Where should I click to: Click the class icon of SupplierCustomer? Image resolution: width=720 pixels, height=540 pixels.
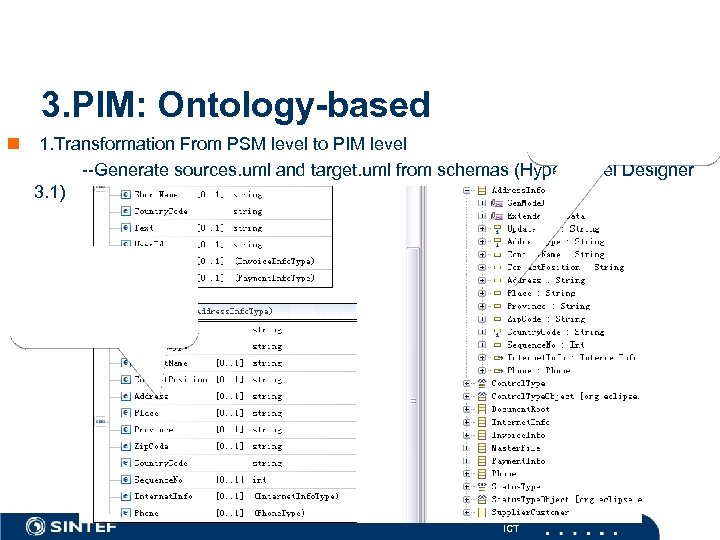pyautogui.click(x=482, y=512)
